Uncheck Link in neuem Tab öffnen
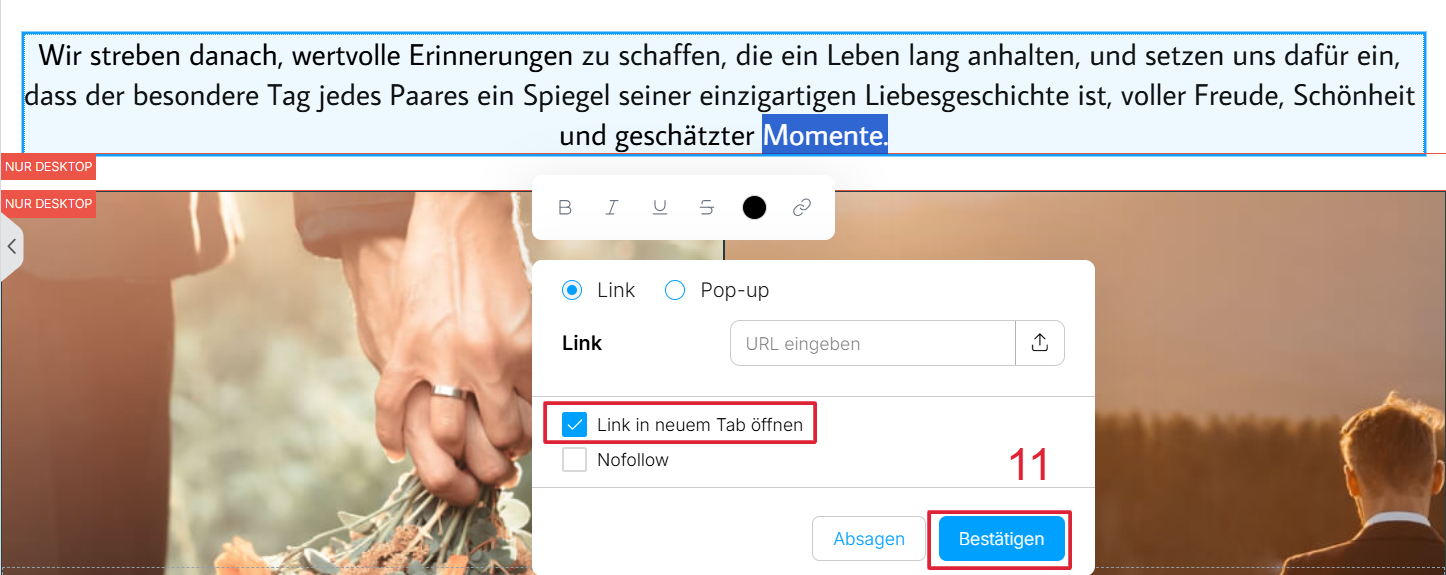Image resolution: width=1446 pixels, height=575 pixels. (575, 424)
